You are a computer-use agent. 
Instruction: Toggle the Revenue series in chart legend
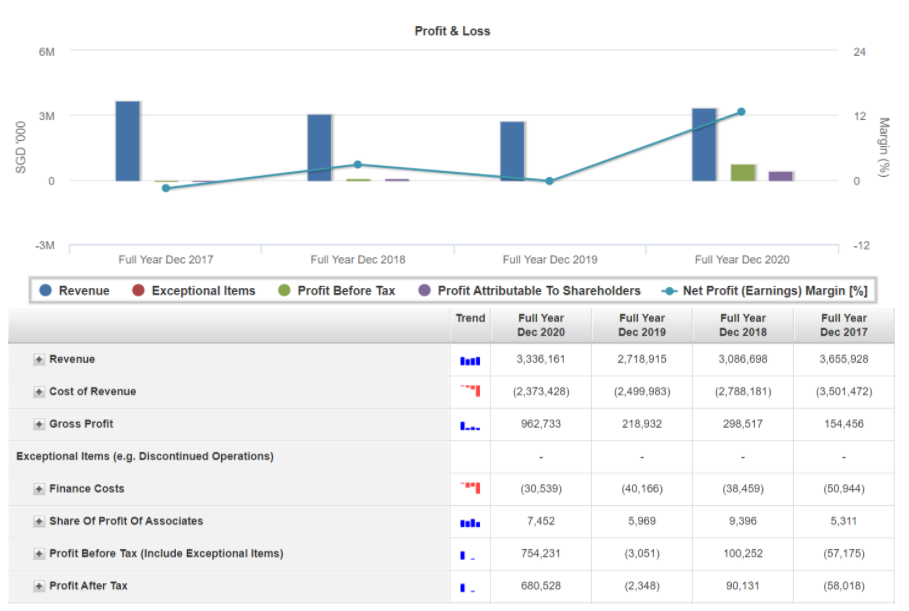pyautogui.click(x=75, y=291)
